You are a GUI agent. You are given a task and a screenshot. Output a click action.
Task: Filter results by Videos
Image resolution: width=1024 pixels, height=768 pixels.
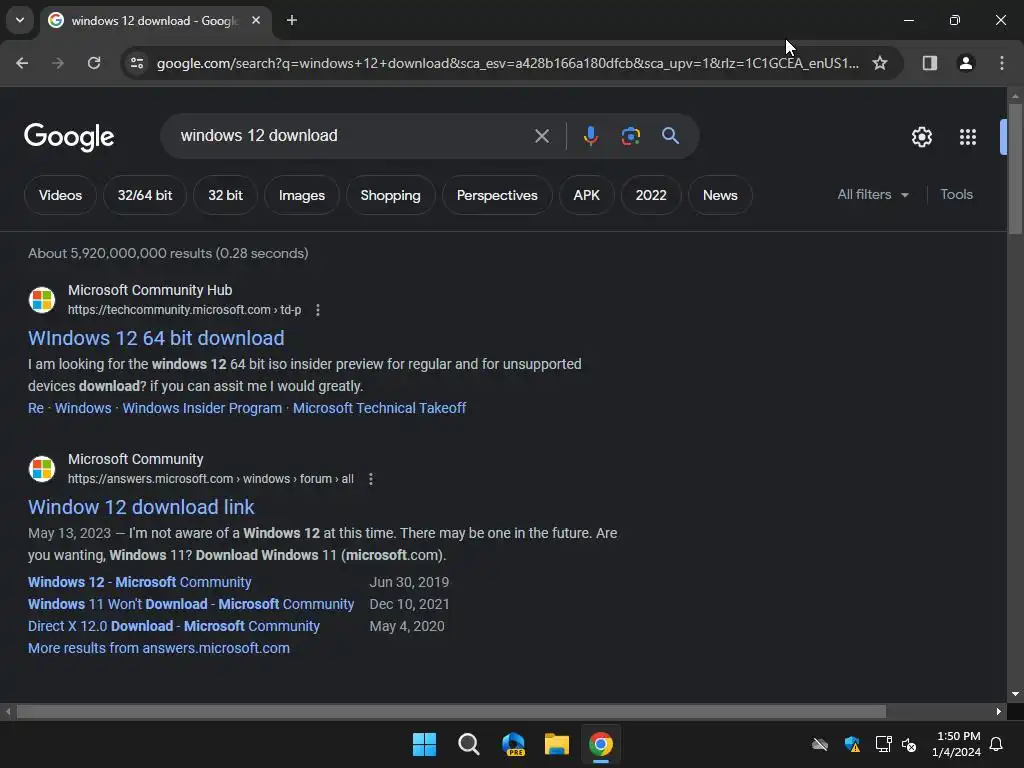(x=60, y=195)
